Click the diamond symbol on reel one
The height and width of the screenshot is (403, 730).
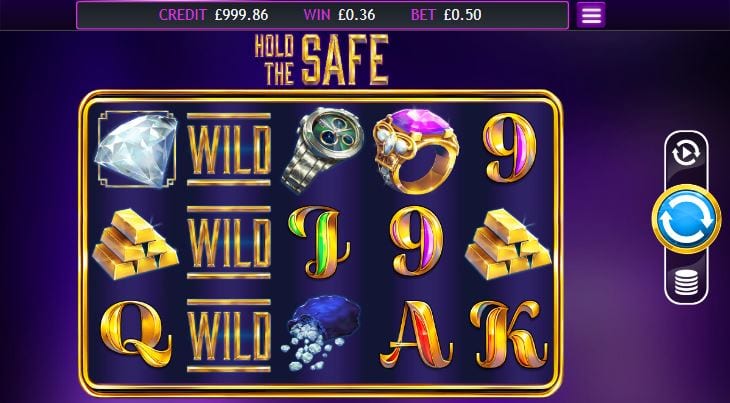pyautogui.click(x=136, y=149)
